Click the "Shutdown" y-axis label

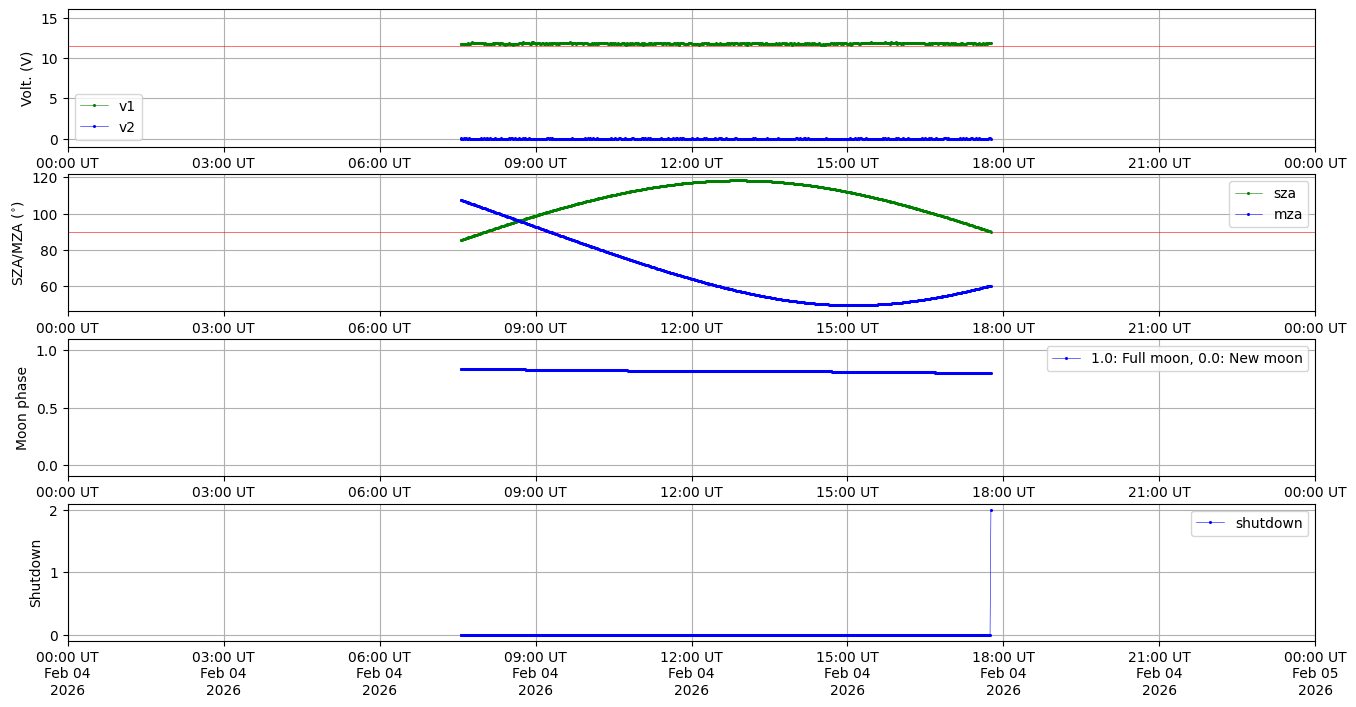(35, 573)
